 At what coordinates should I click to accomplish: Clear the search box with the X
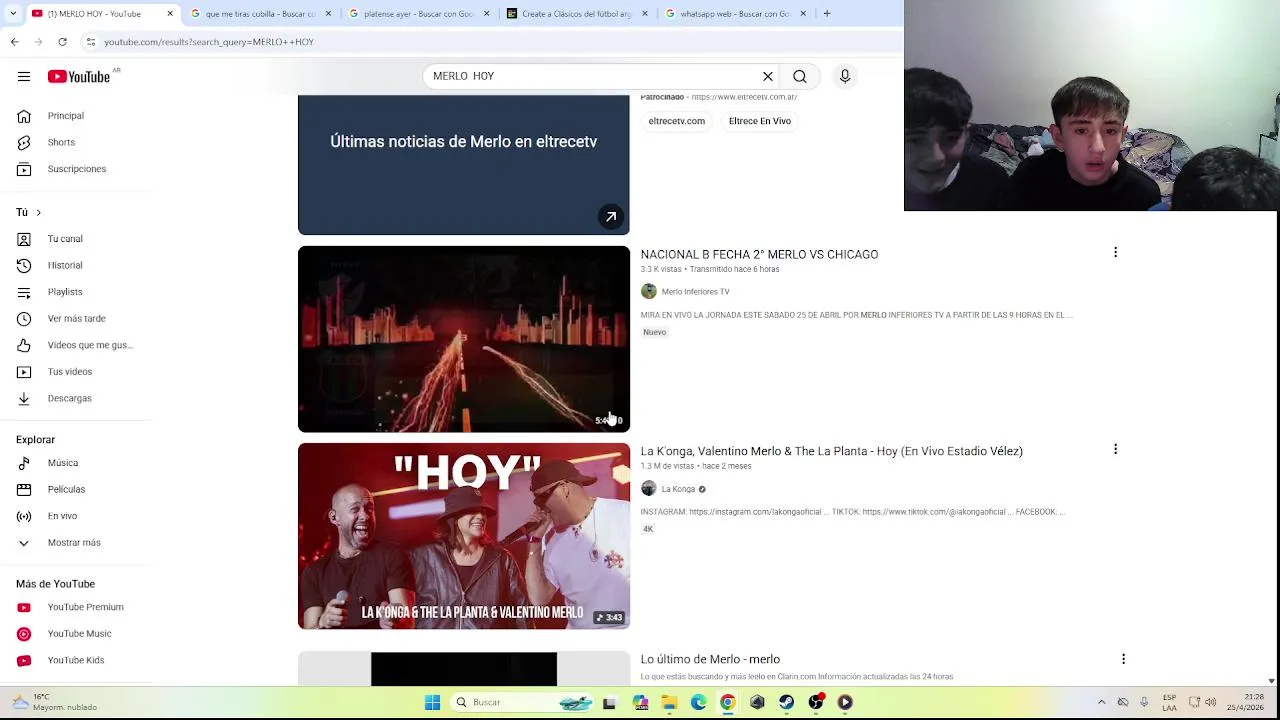(x=768, y=76)
